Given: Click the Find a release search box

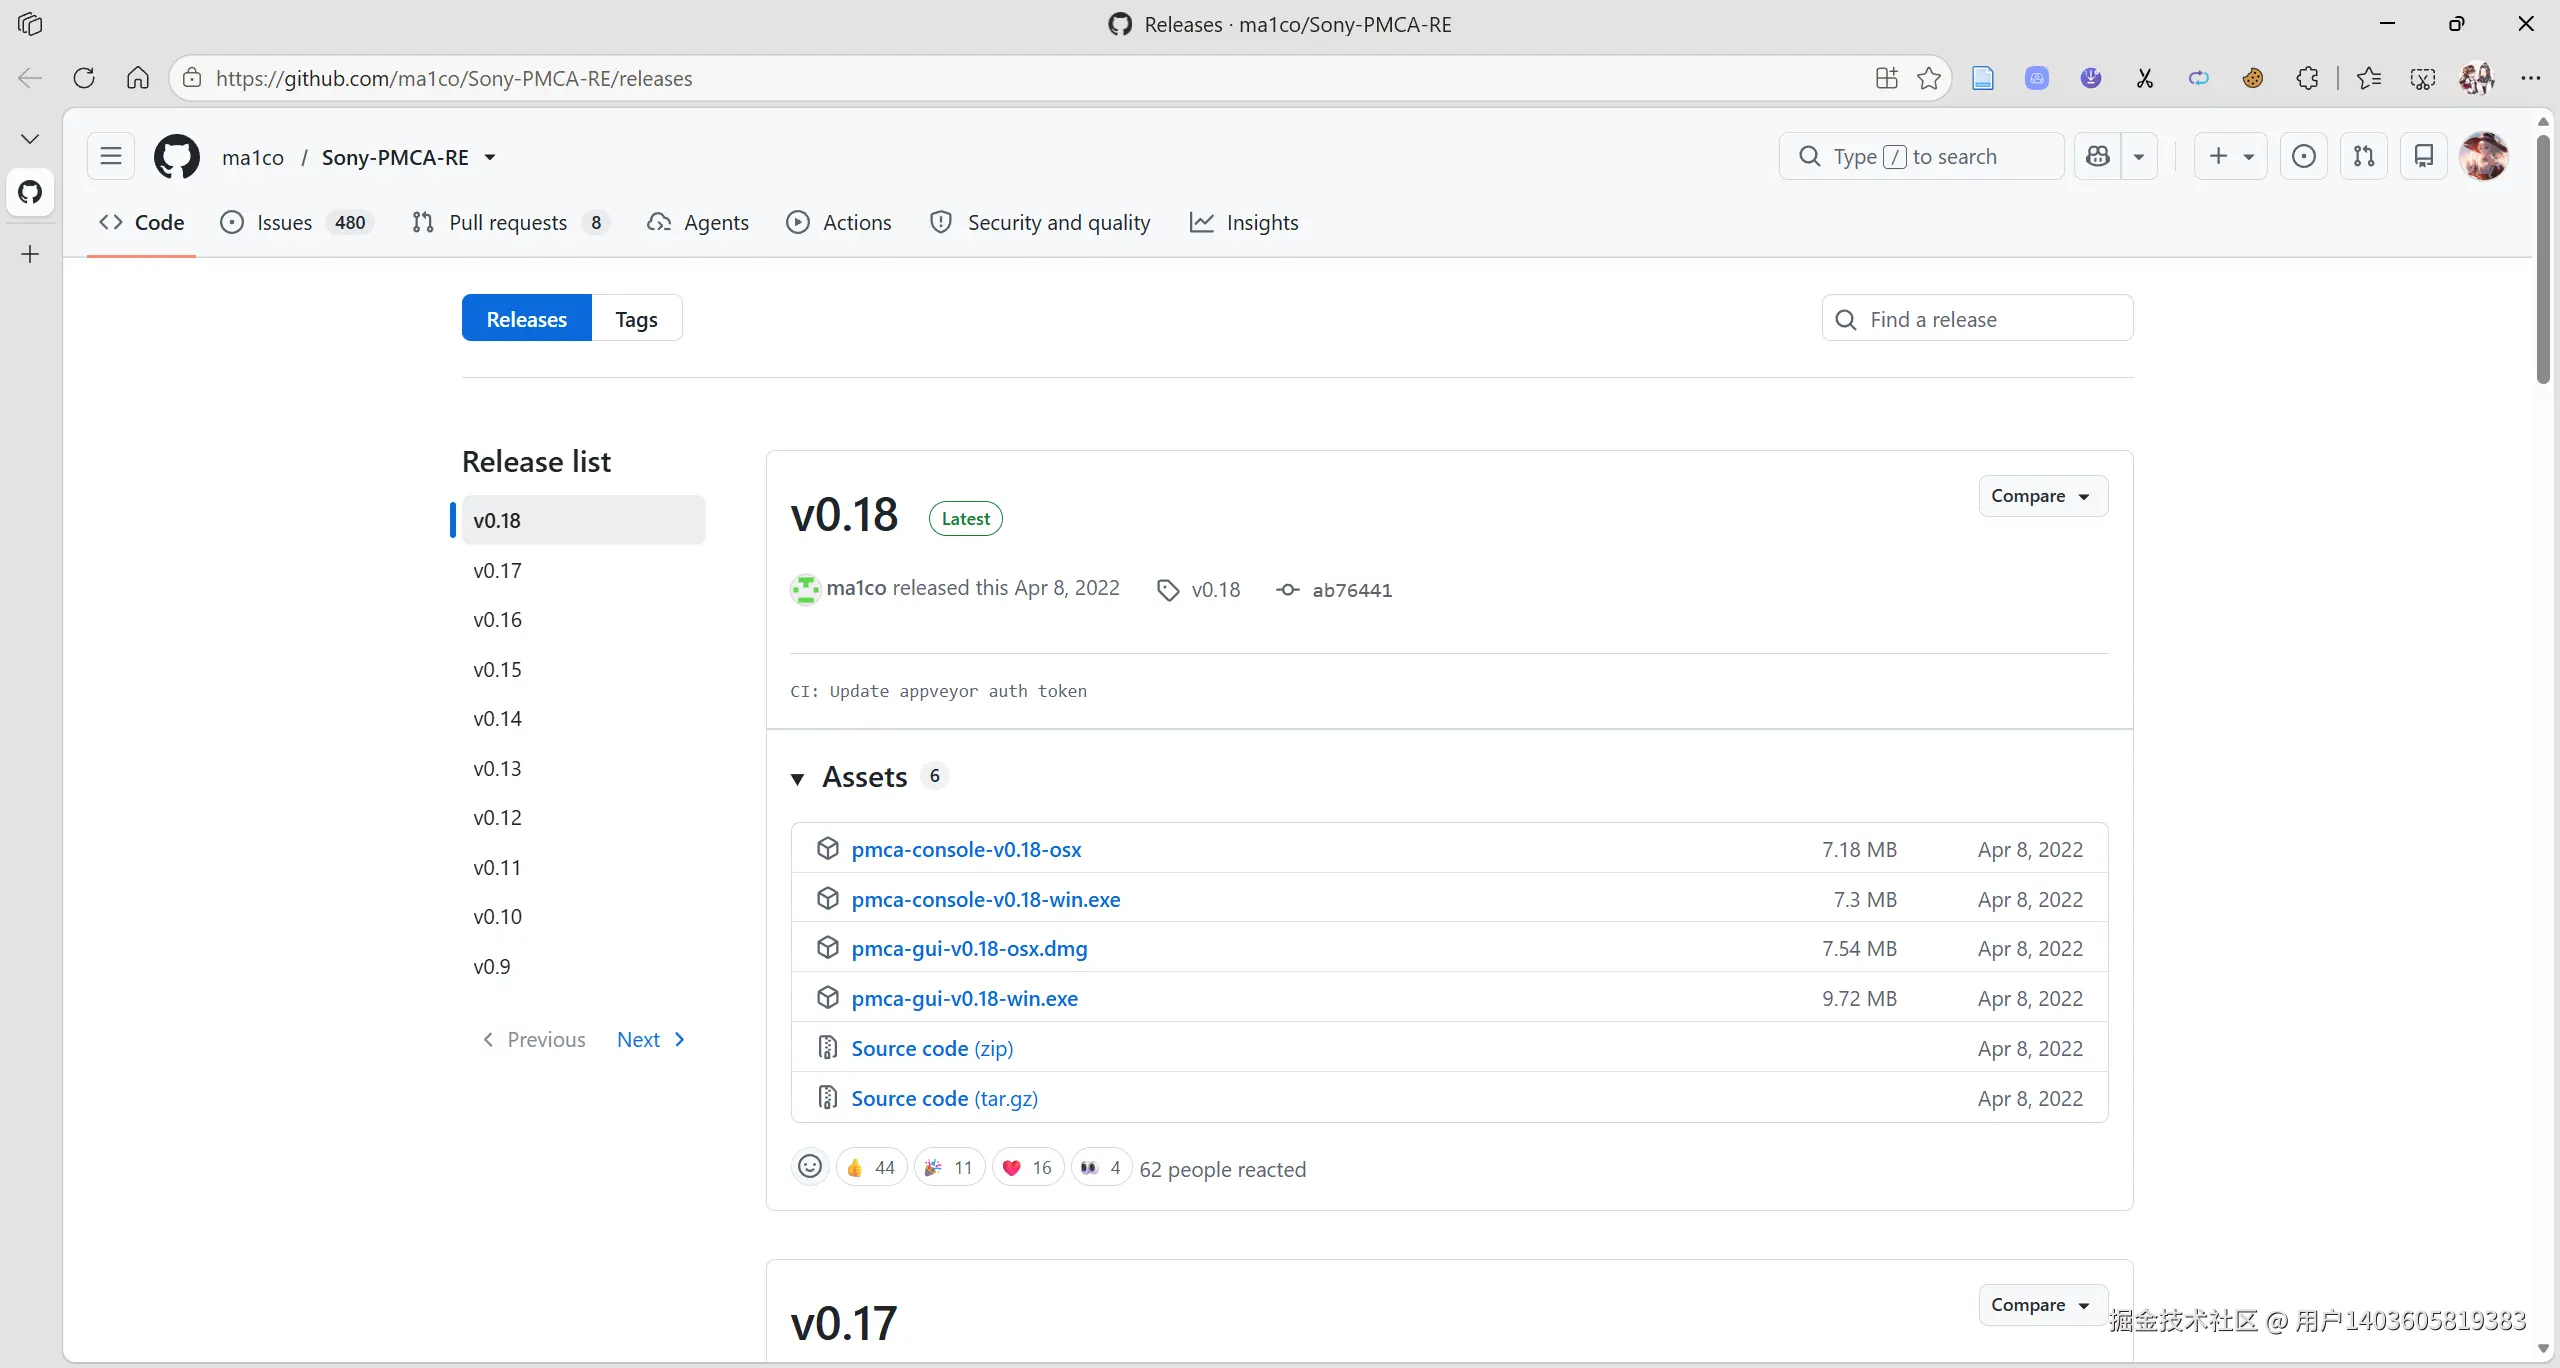Looking at the screenshot, I should (1977, 319).
